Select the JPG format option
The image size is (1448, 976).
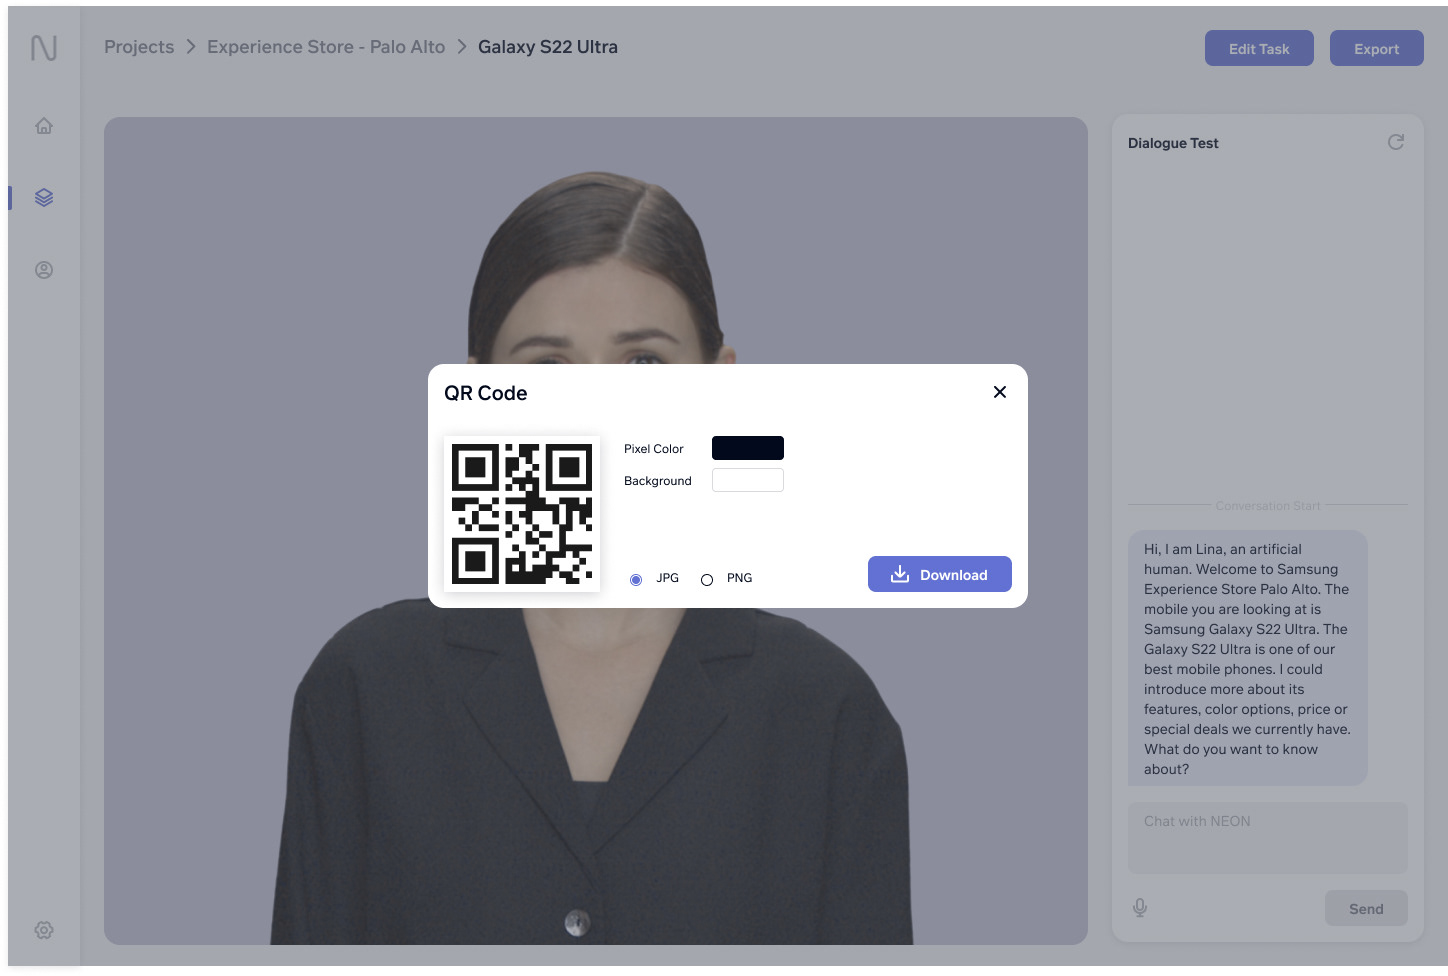point(636,580)
